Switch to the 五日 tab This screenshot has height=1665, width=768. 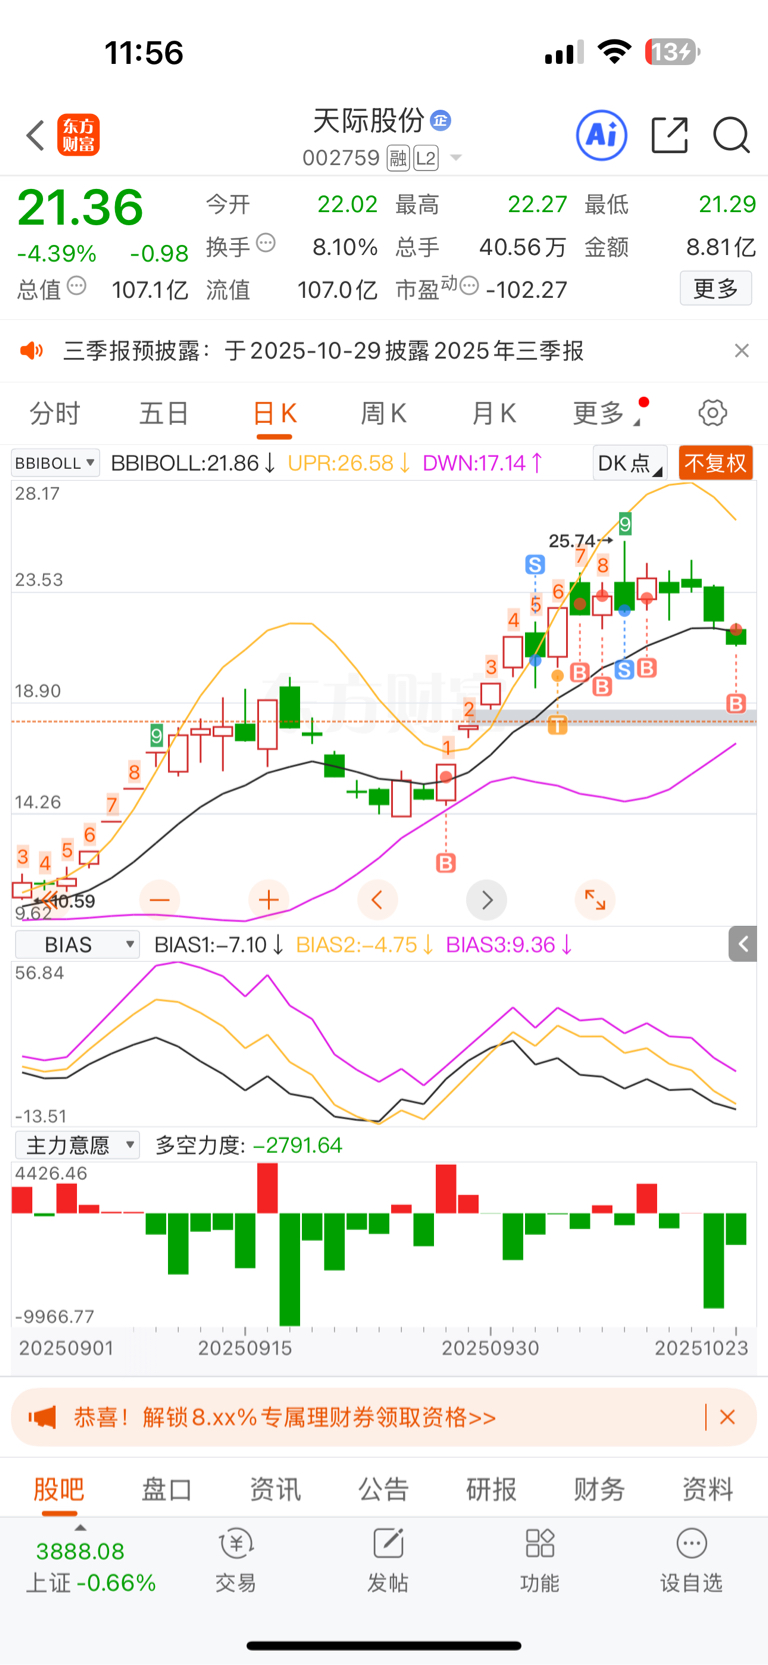coord(164,413)
